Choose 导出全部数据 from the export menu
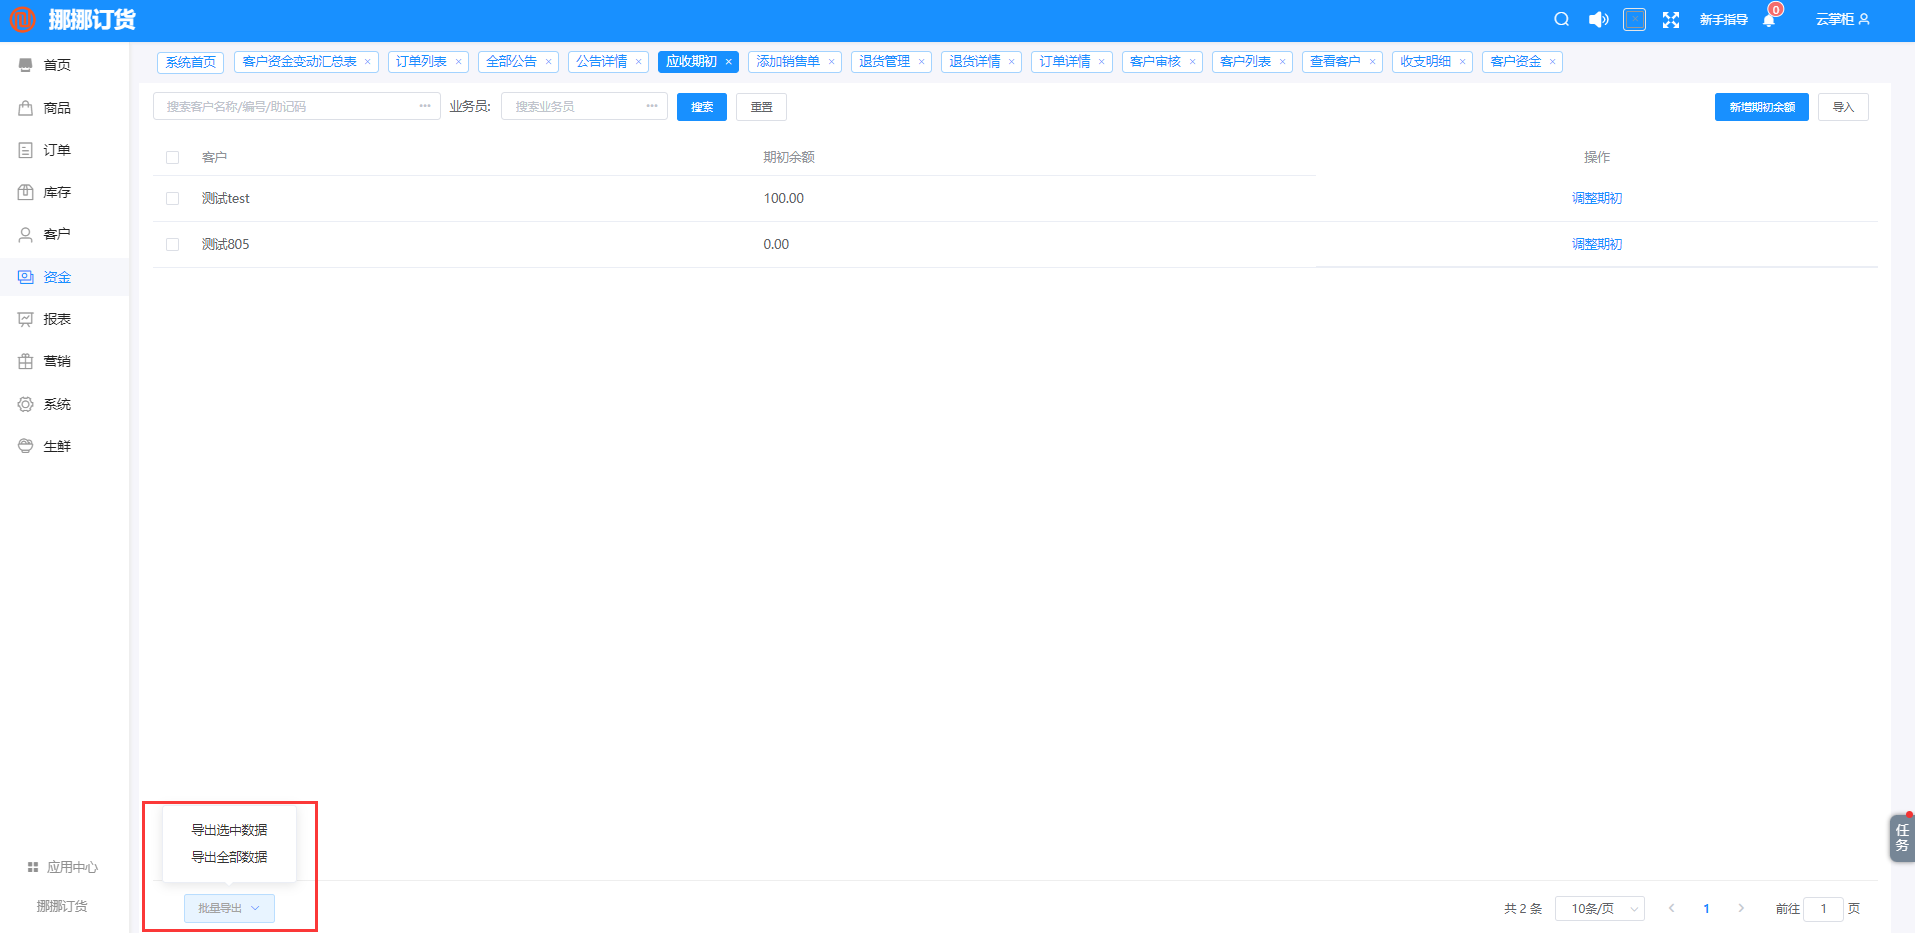This screenshot has width=1915, height=933. click(229, 857)
